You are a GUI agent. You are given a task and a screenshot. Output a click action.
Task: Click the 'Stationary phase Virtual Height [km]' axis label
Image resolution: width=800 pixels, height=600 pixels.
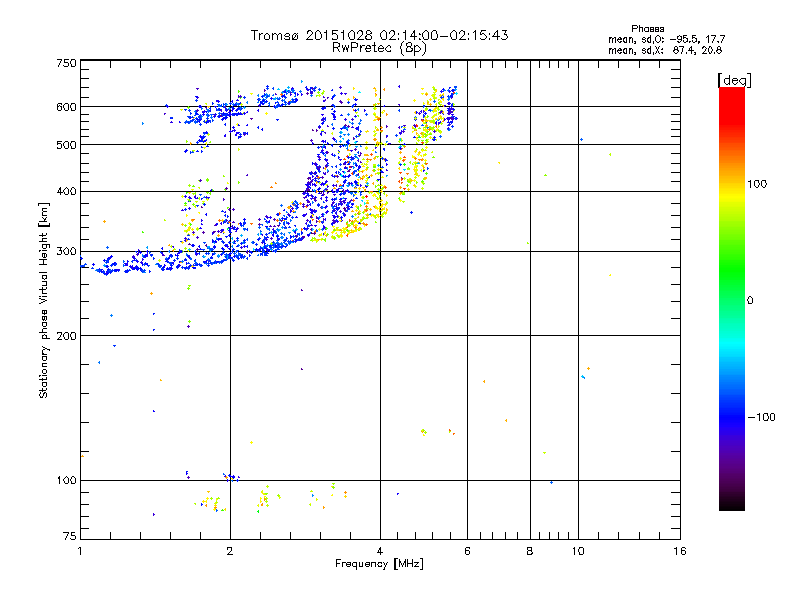coord(43,300)
